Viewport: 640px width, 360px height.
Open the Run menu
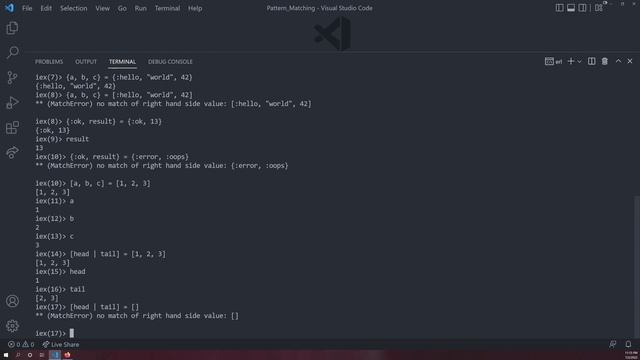pyautogui.click(x=140, y=8)
